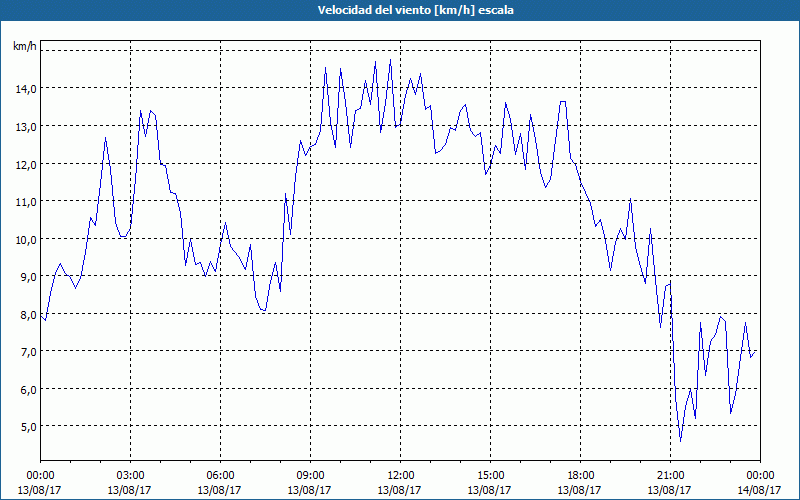Click the lowest wind dip after 21:00

(x=680, y=440)
